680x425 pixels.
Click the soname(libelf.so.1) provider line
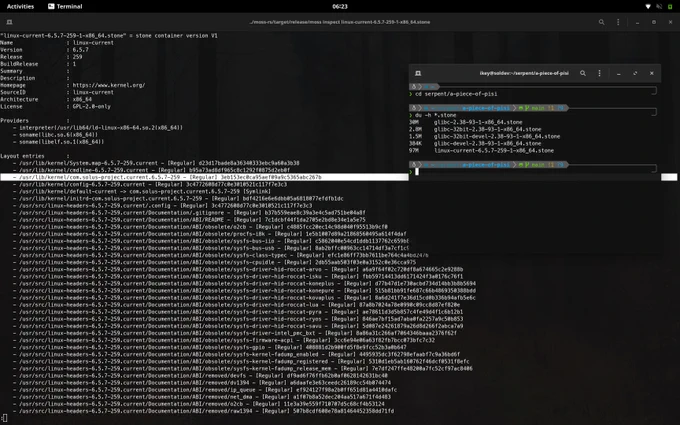point(59,142)
